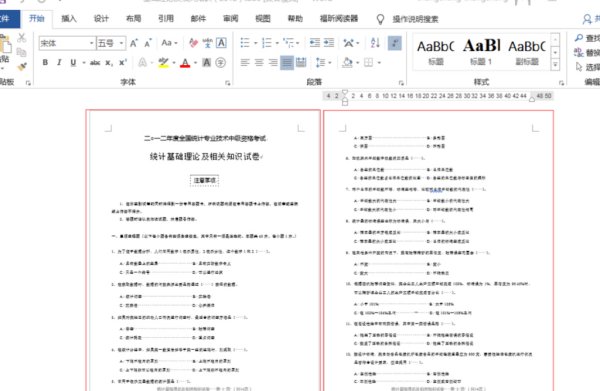This screenshot has height=391, width=600.
Task: Toggle character shading
Action: click(207, 62)
